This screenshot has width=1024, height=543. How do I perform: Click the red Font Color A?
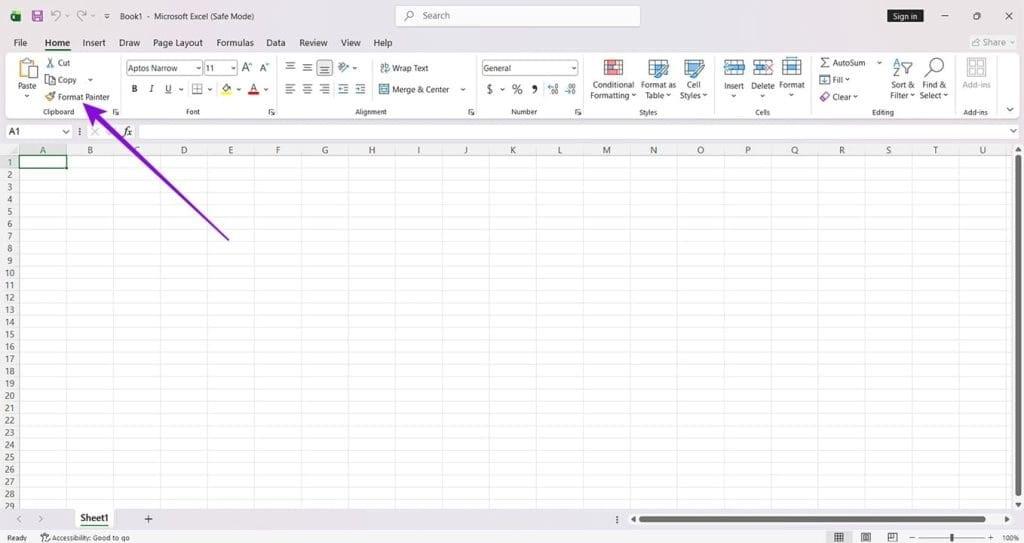254,89
